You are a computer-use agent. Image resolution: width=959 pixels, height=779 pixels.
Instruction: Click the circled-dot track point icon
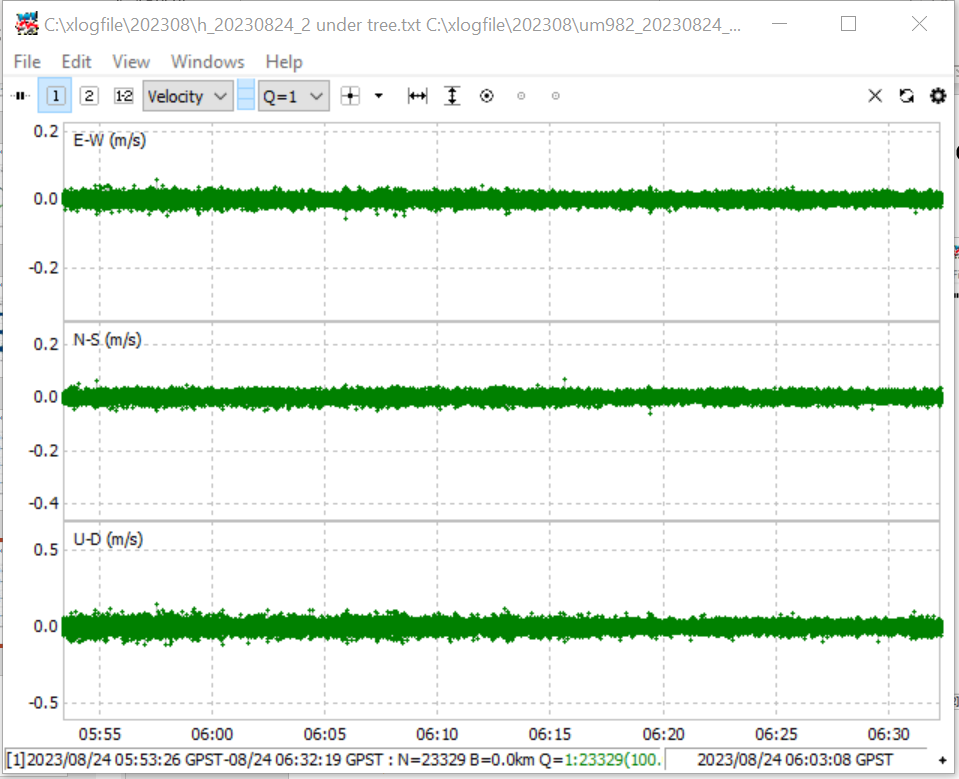[487, 96]
